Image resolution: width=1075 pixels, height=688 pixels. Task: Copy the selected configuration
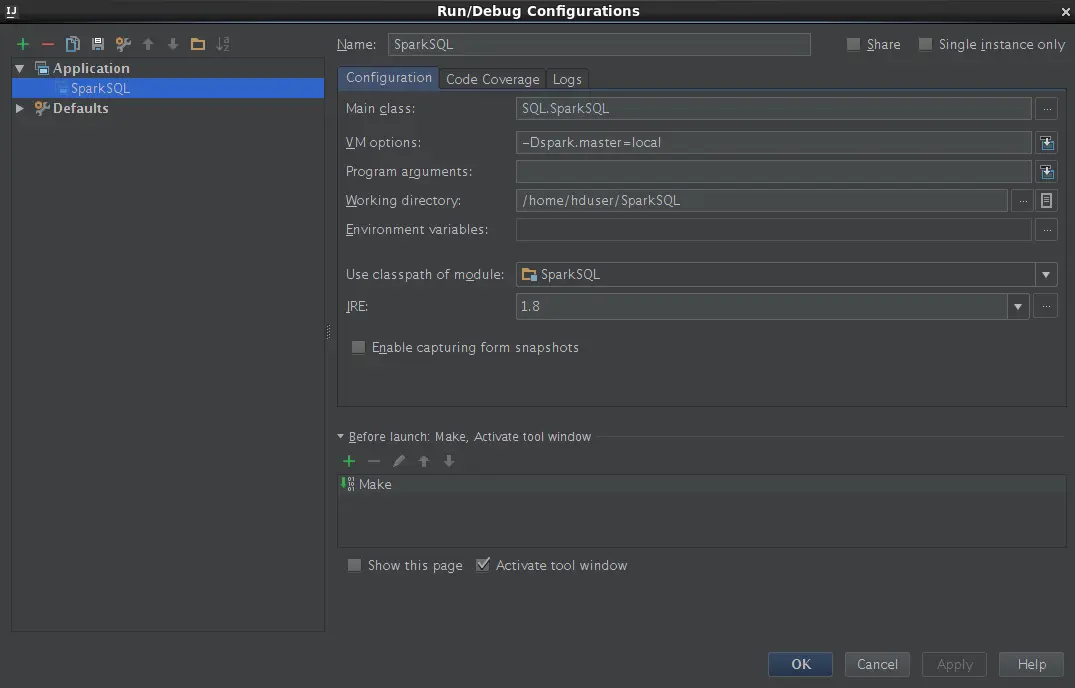pos(73,45)
